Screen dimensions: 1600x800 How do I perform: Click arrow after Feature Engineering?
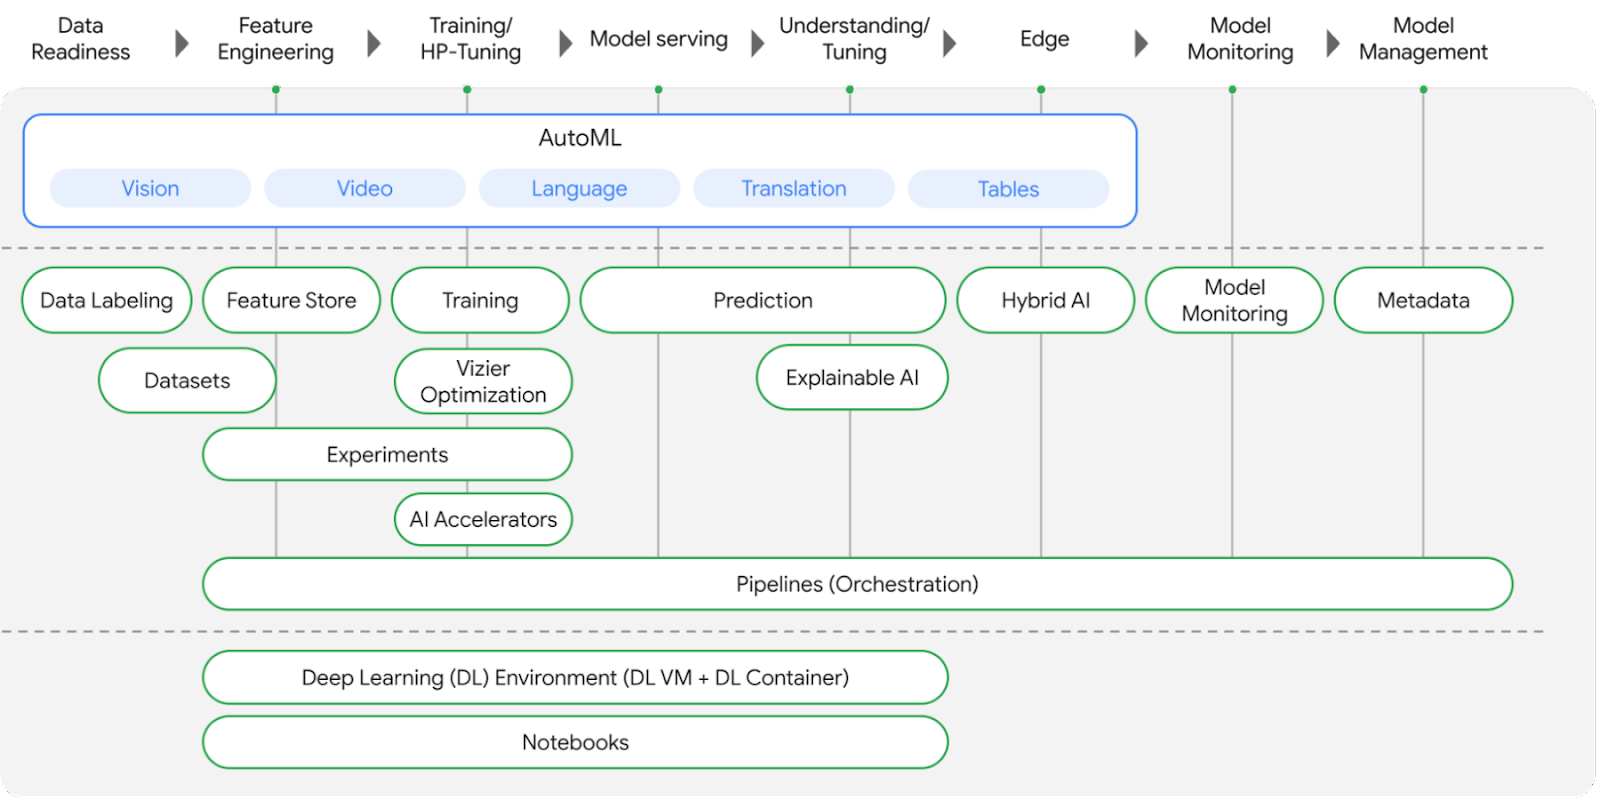pyautogui.click(x=374, y=43)
